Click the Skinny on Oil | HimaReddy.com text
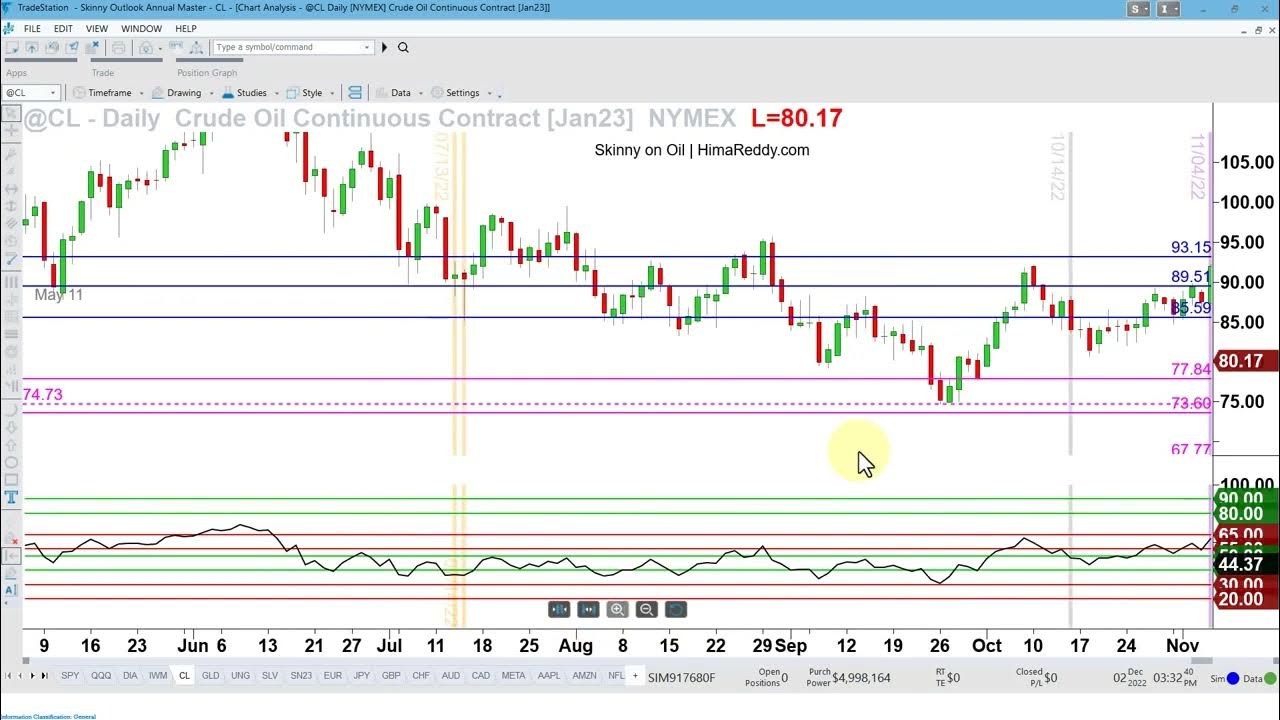The image size is (1280, 720). pos(702,150)
